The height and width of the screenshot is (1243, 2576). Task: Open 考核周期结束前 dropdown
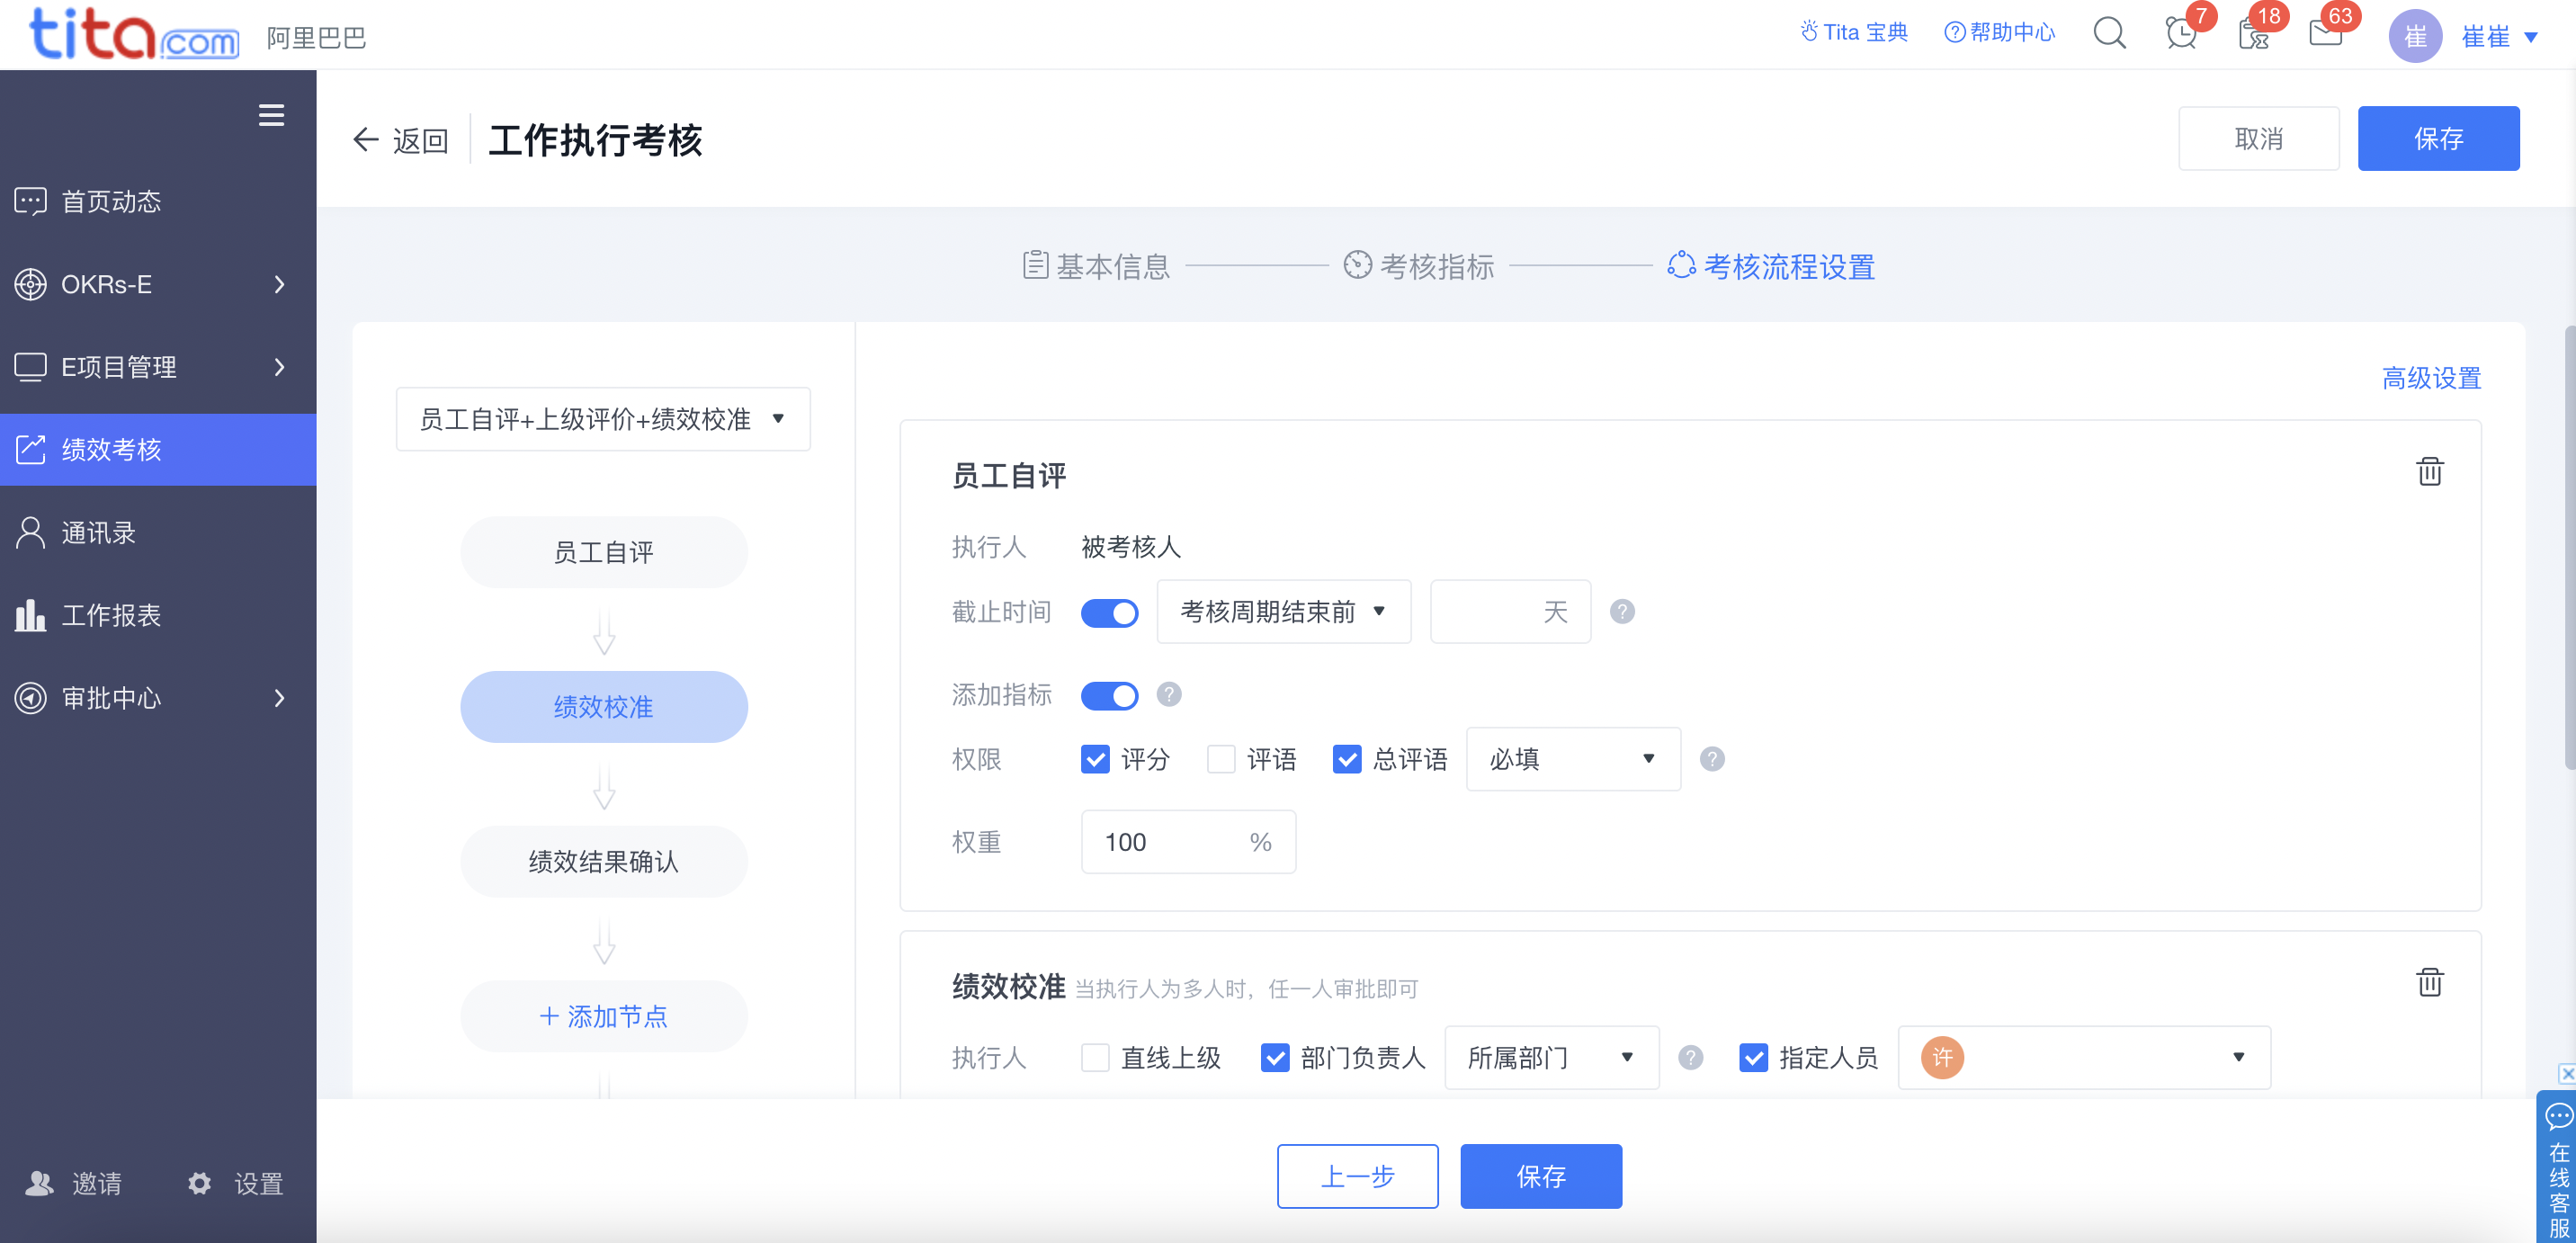pos(1284,611)
